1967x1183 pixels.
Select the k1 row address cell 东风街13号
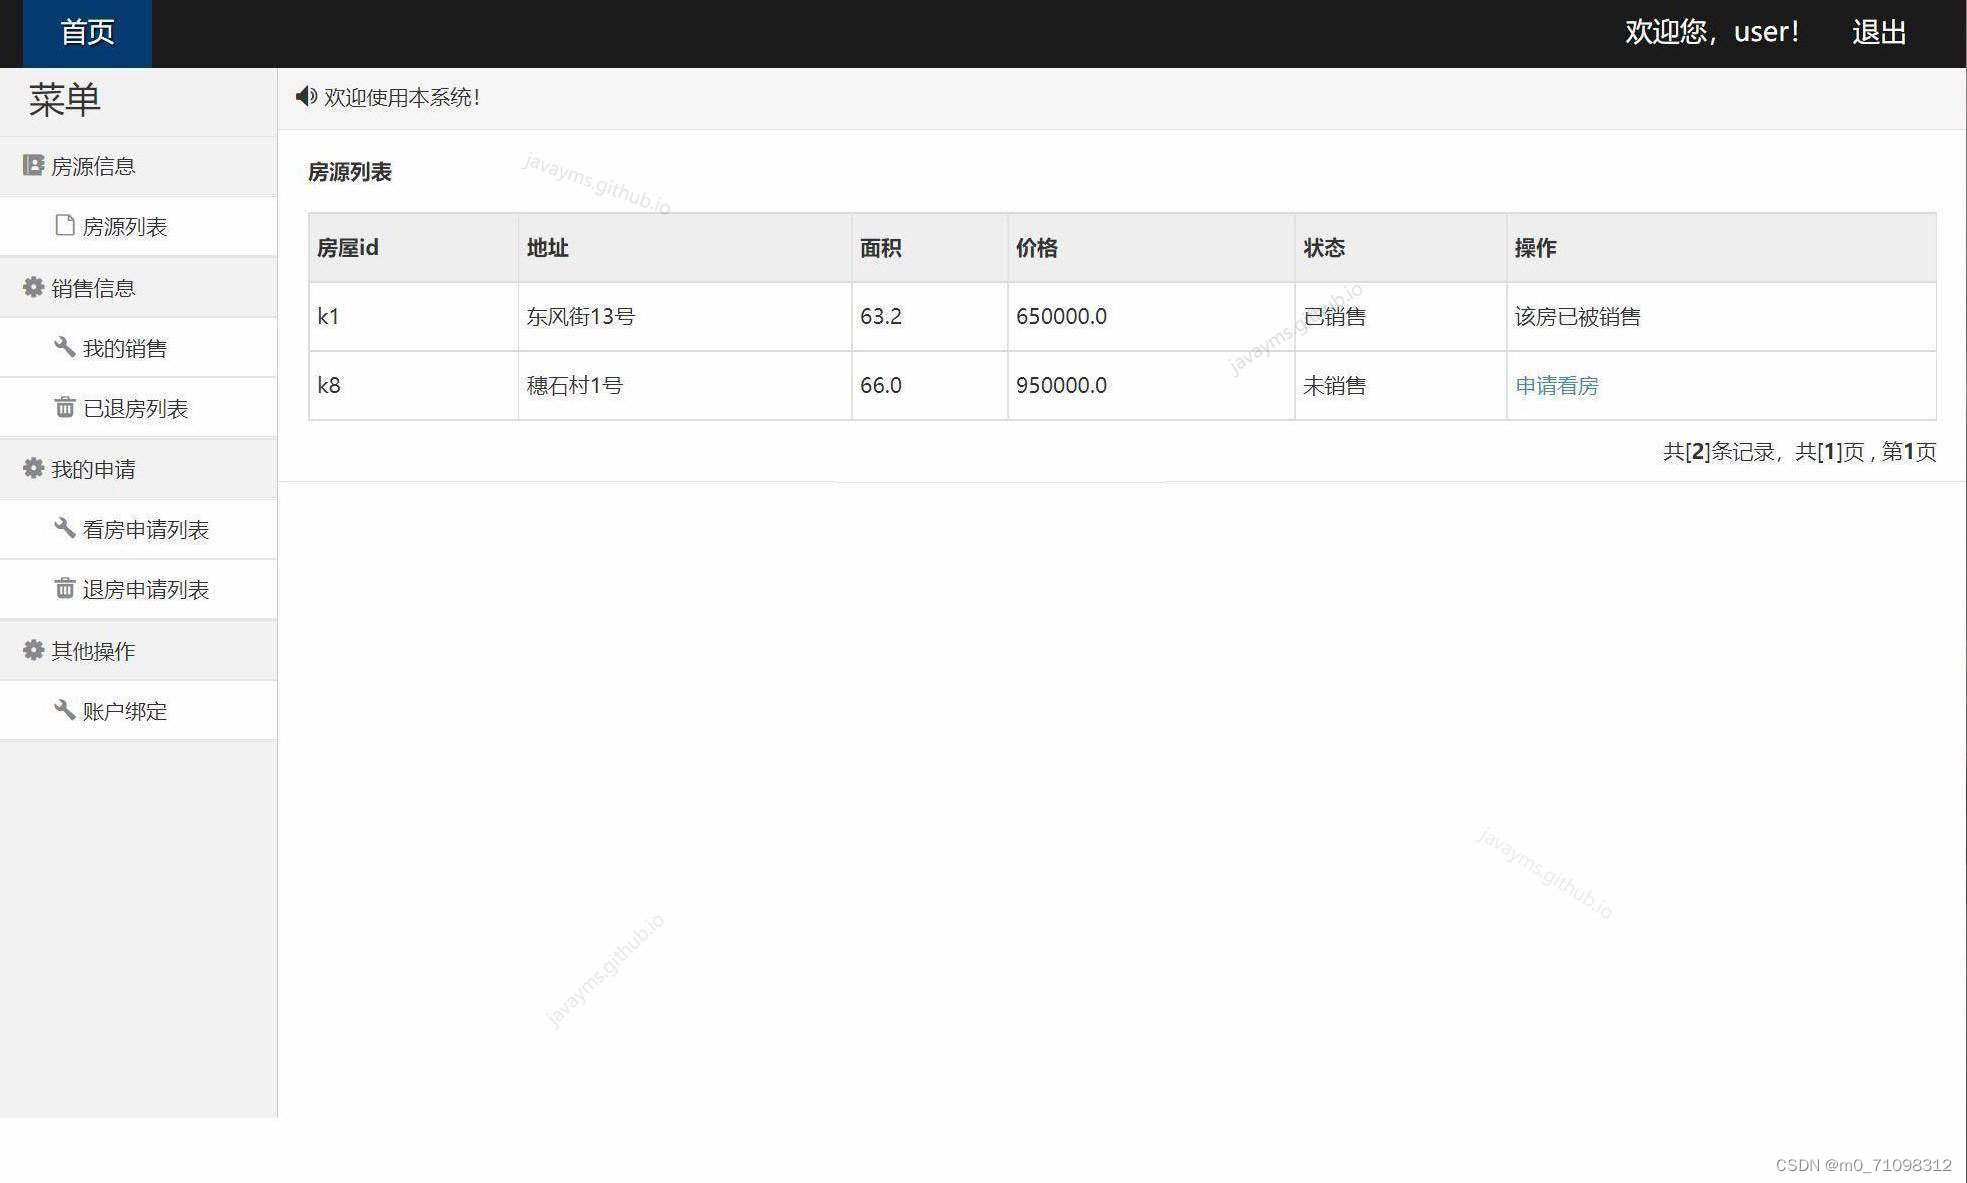[x=580, y=316]
